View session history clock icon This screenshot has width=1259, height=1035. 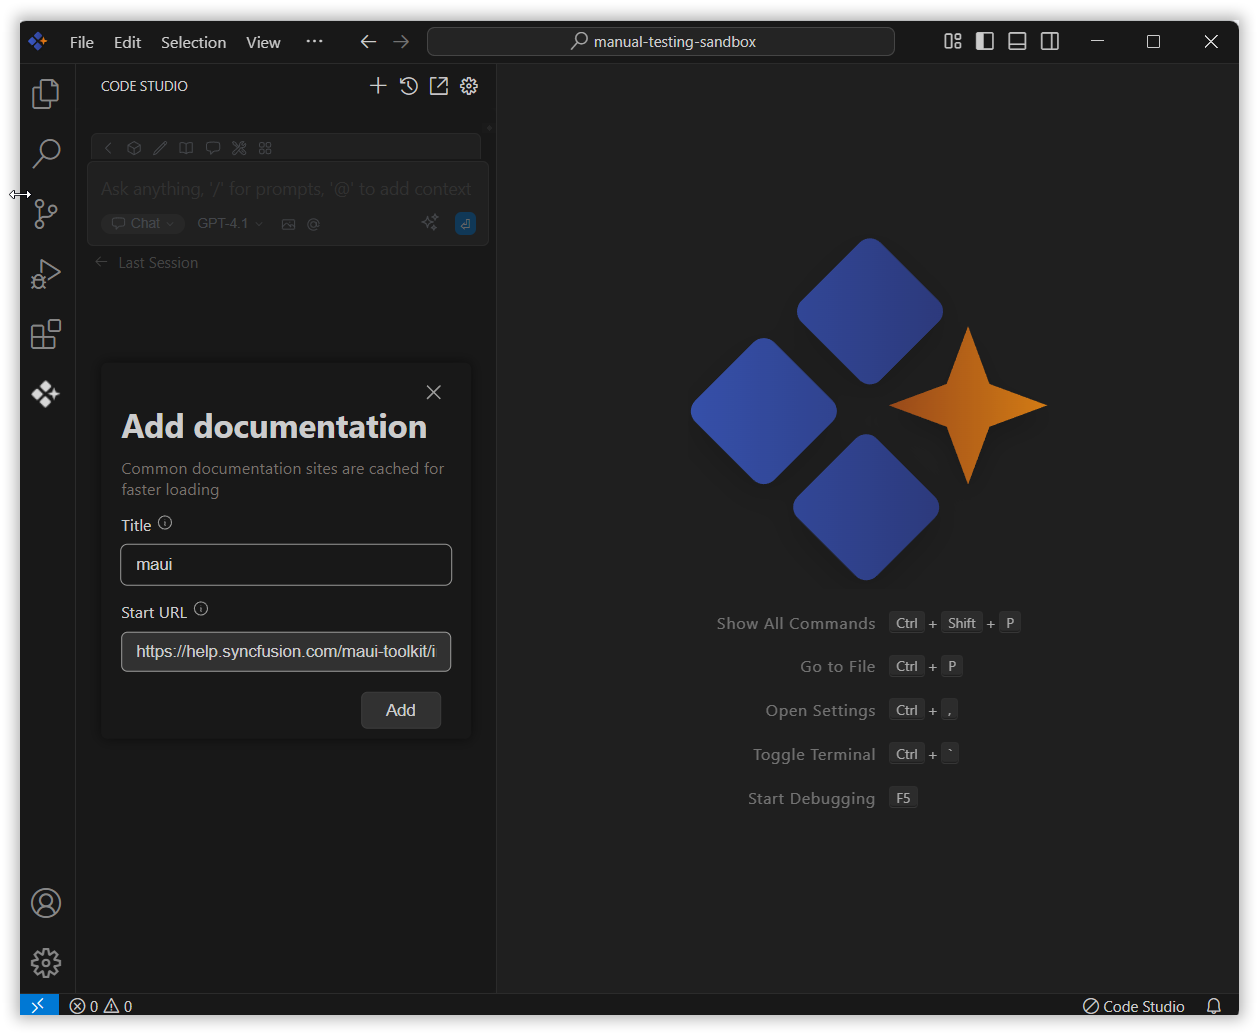tap(408, 86)
